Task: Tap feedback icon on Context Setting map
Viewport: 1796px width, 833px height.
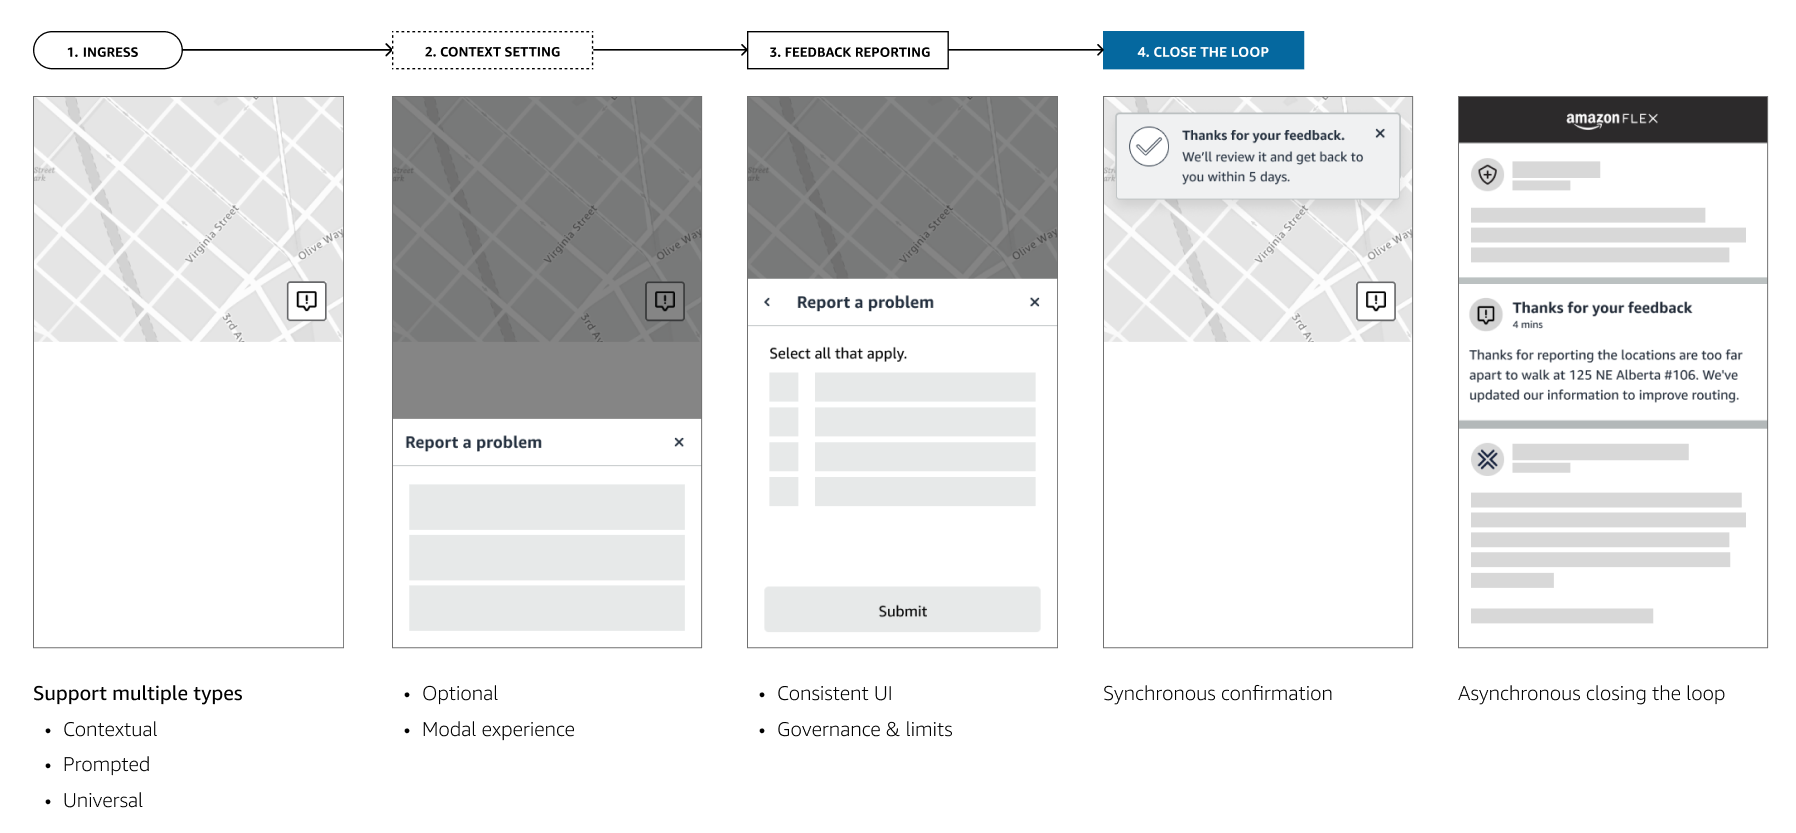Action: (665, 300)
